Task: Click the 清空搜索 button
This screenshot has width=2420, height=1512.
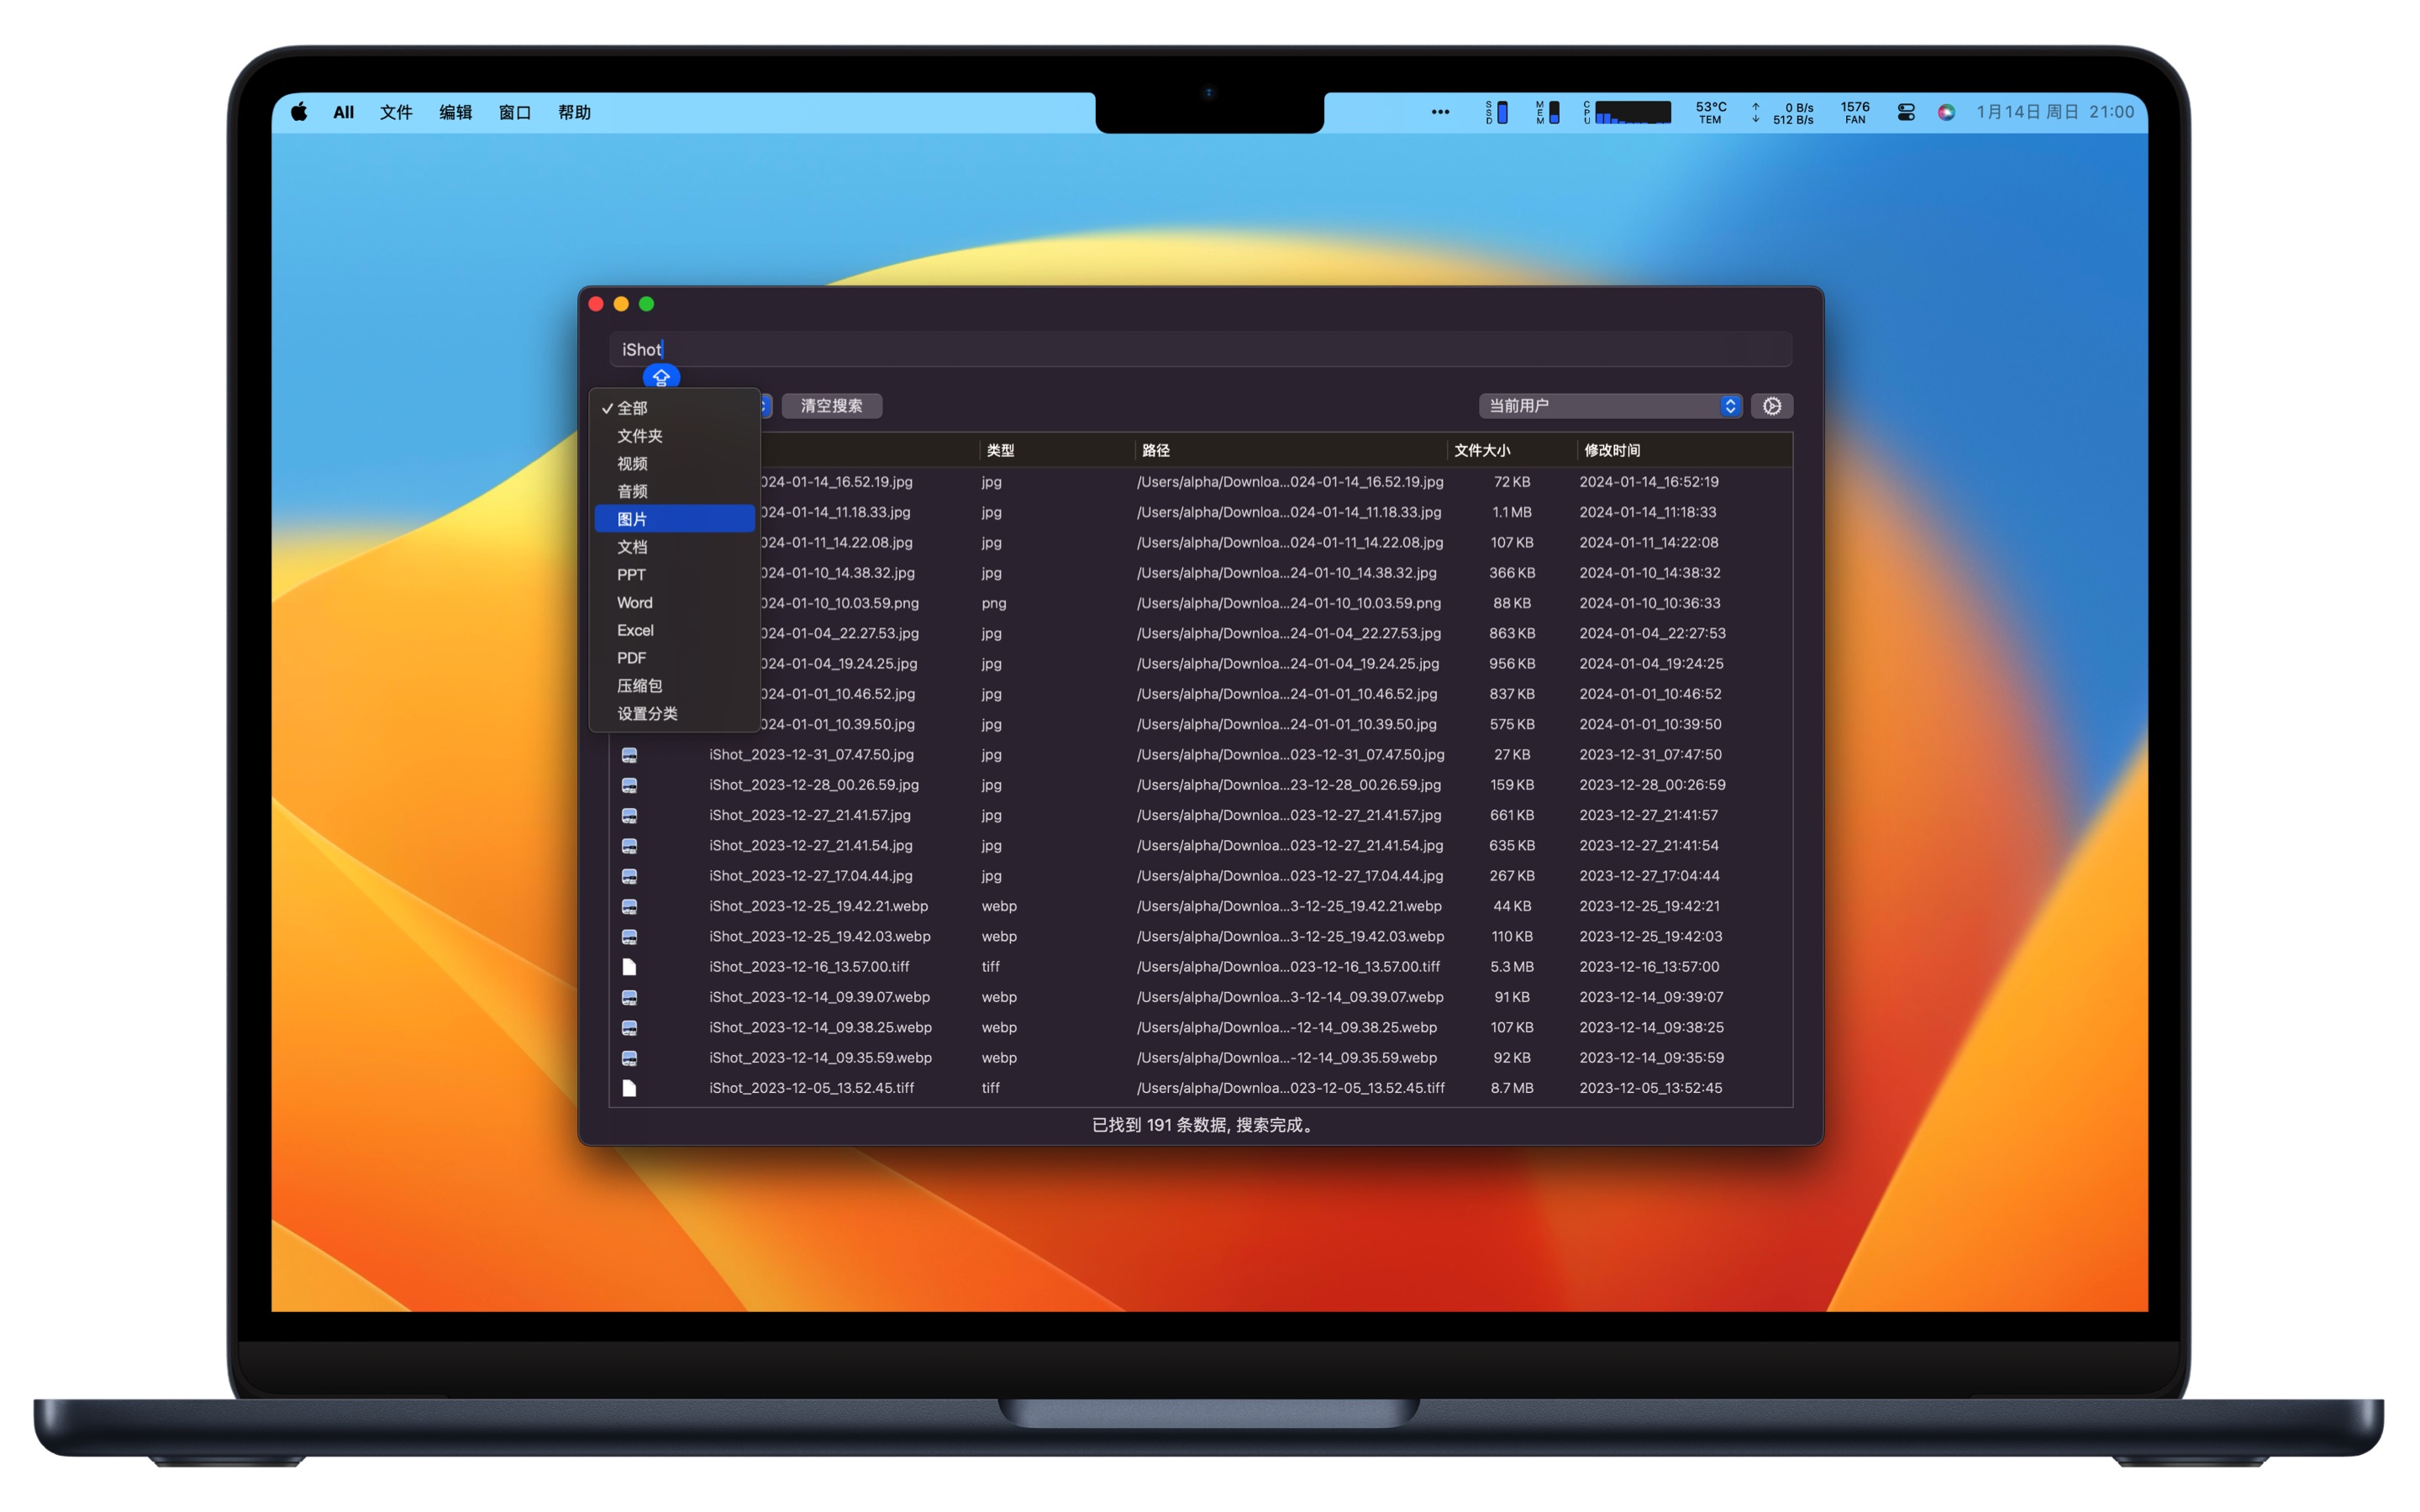Action: 831,406
